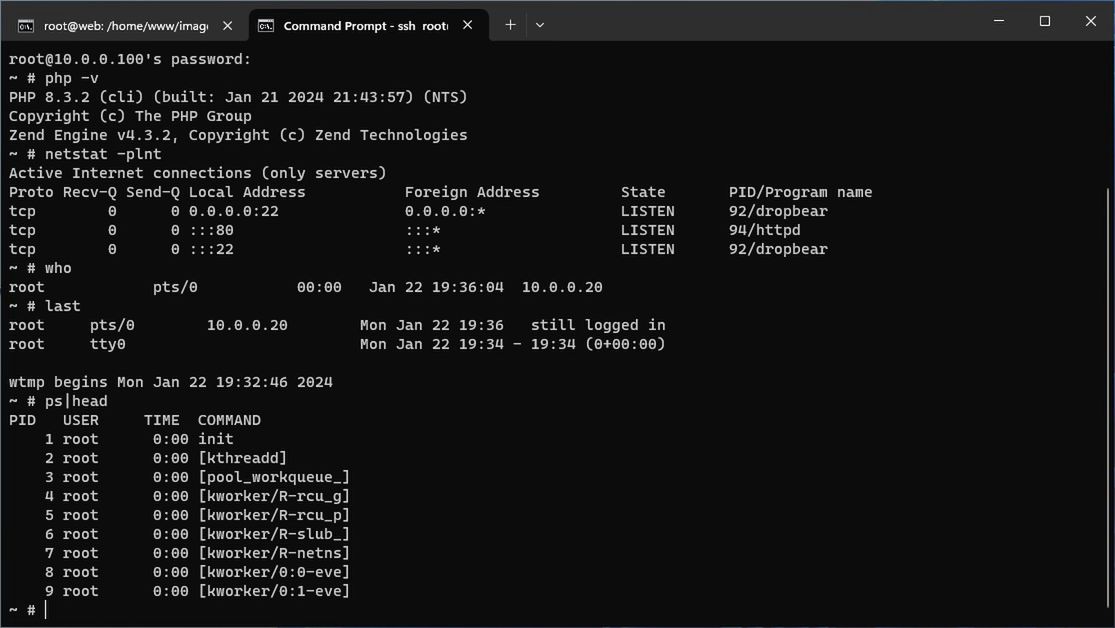
Task: Click the vertical scrollbar thumb
Action: click(x=1108, y=400)
